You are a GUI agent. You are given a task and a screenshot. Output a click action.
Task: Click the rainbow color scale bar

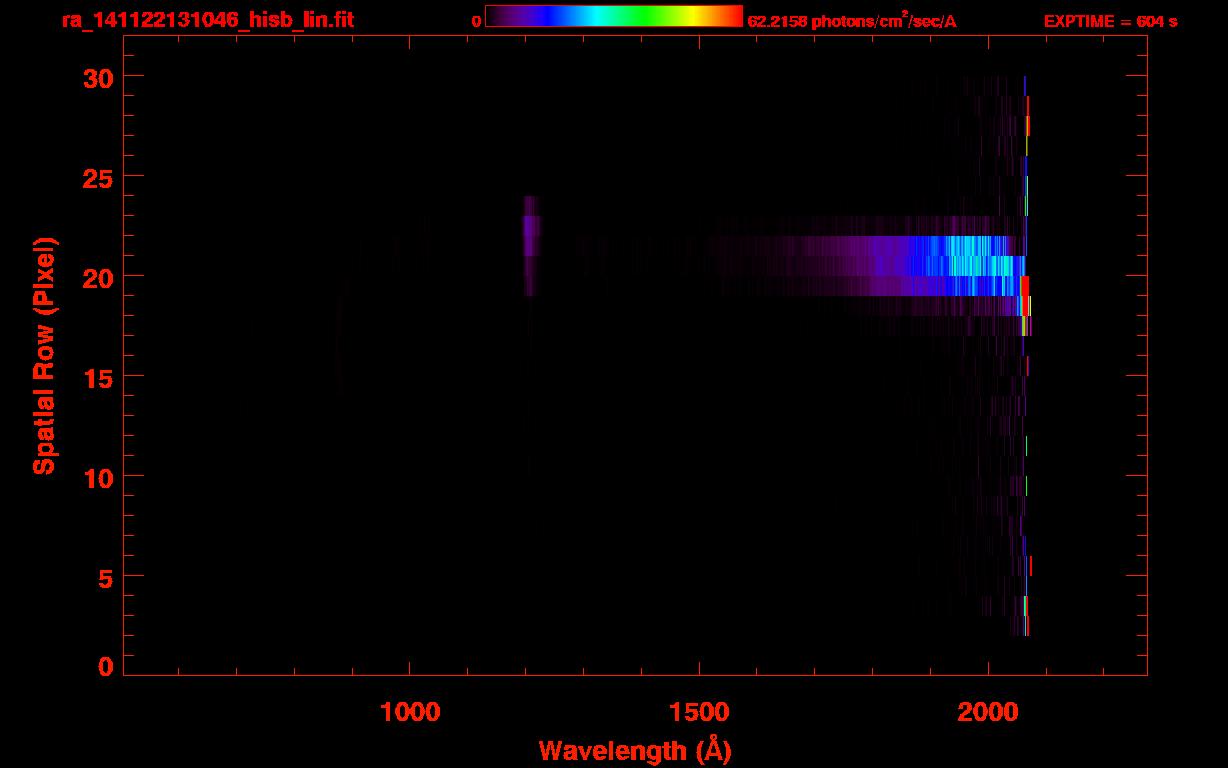click(x=614, y=17)
